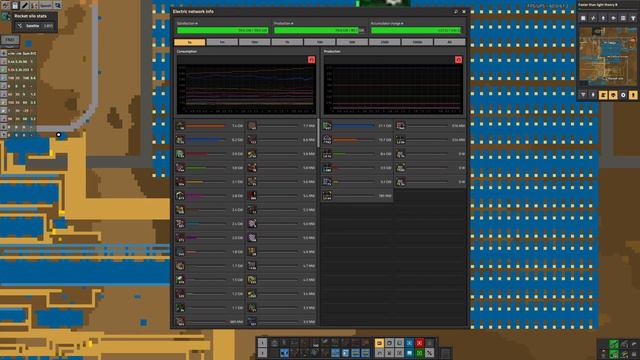
Task: Select the 1h time span tab
Action: point(287,42)
